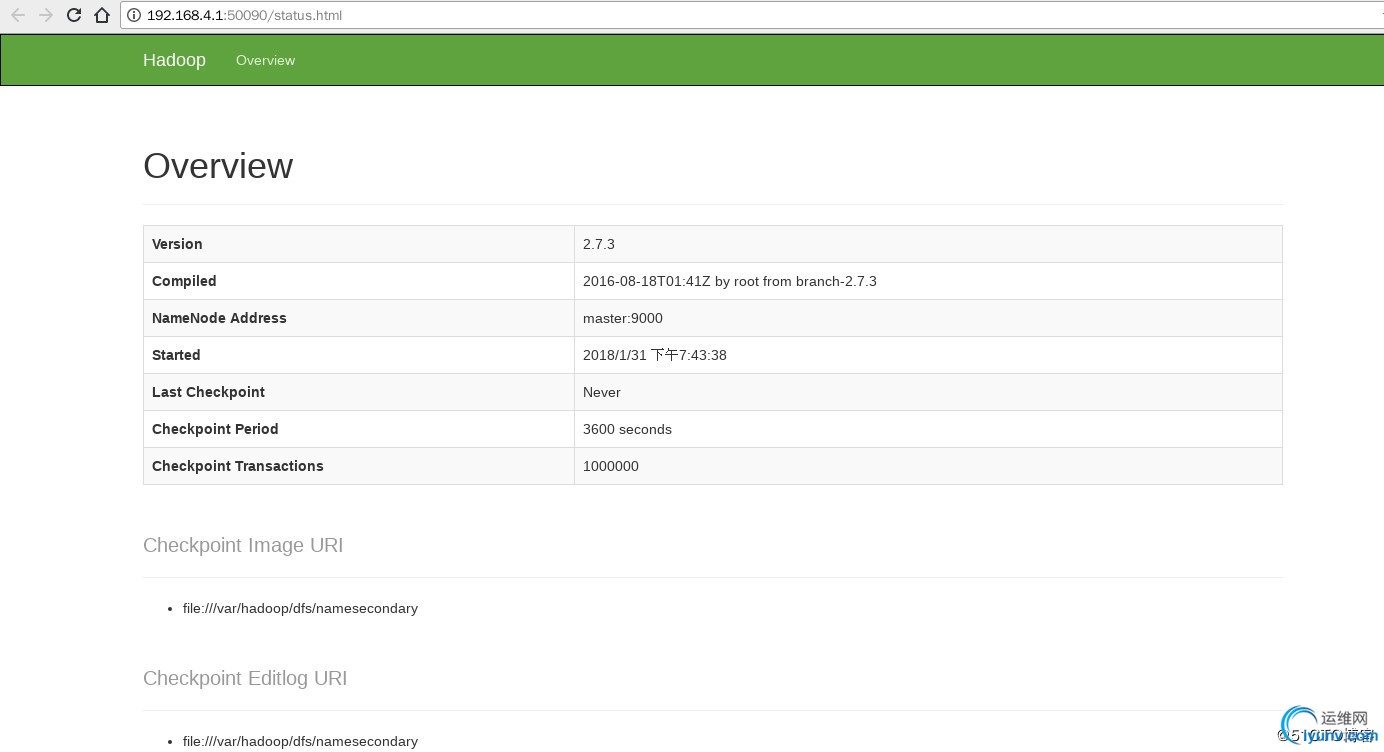Select the Checkpoint Transactions label
This screenshot has width=1384, height=752.
click(238, 466)
